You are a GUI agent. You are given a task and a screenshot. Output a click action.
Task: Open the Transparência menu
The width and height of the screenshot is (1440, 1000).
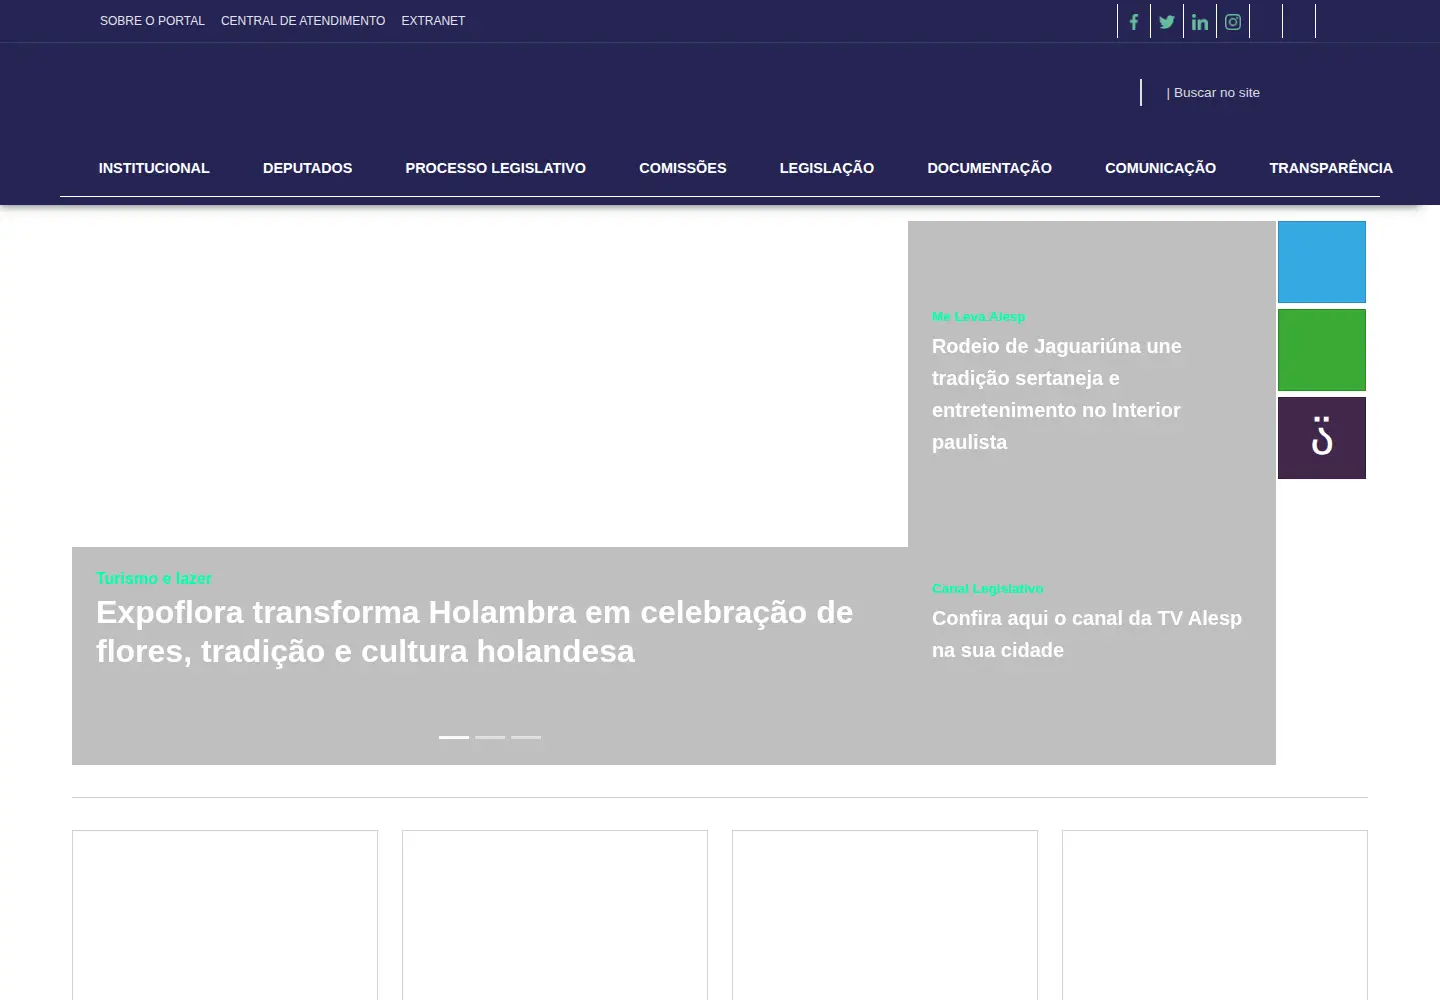1331,168
